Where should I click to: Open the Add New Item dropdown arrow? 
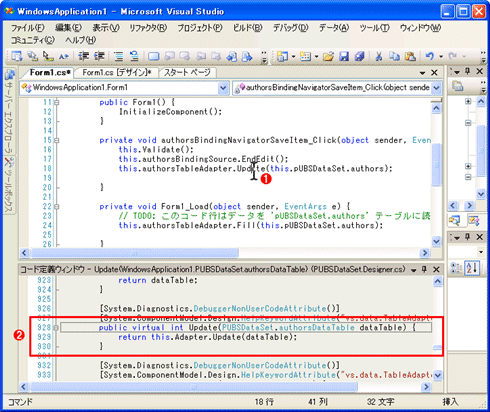click(316, 57)
